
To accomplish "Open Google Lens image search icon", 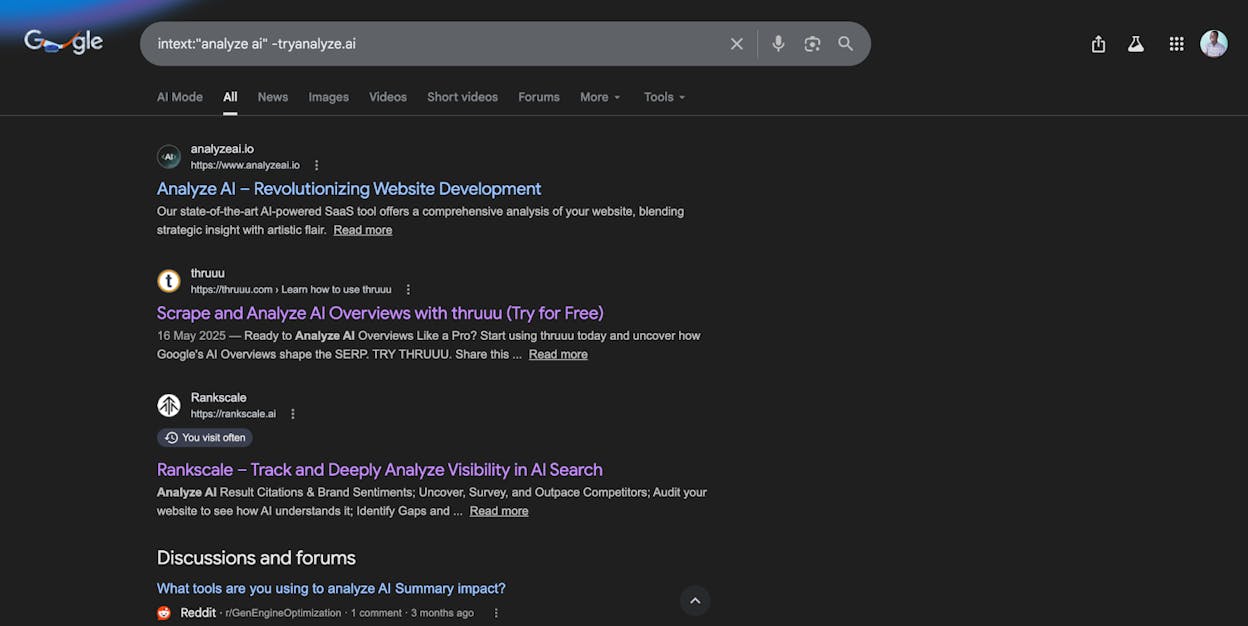I will tap(812, 44).
